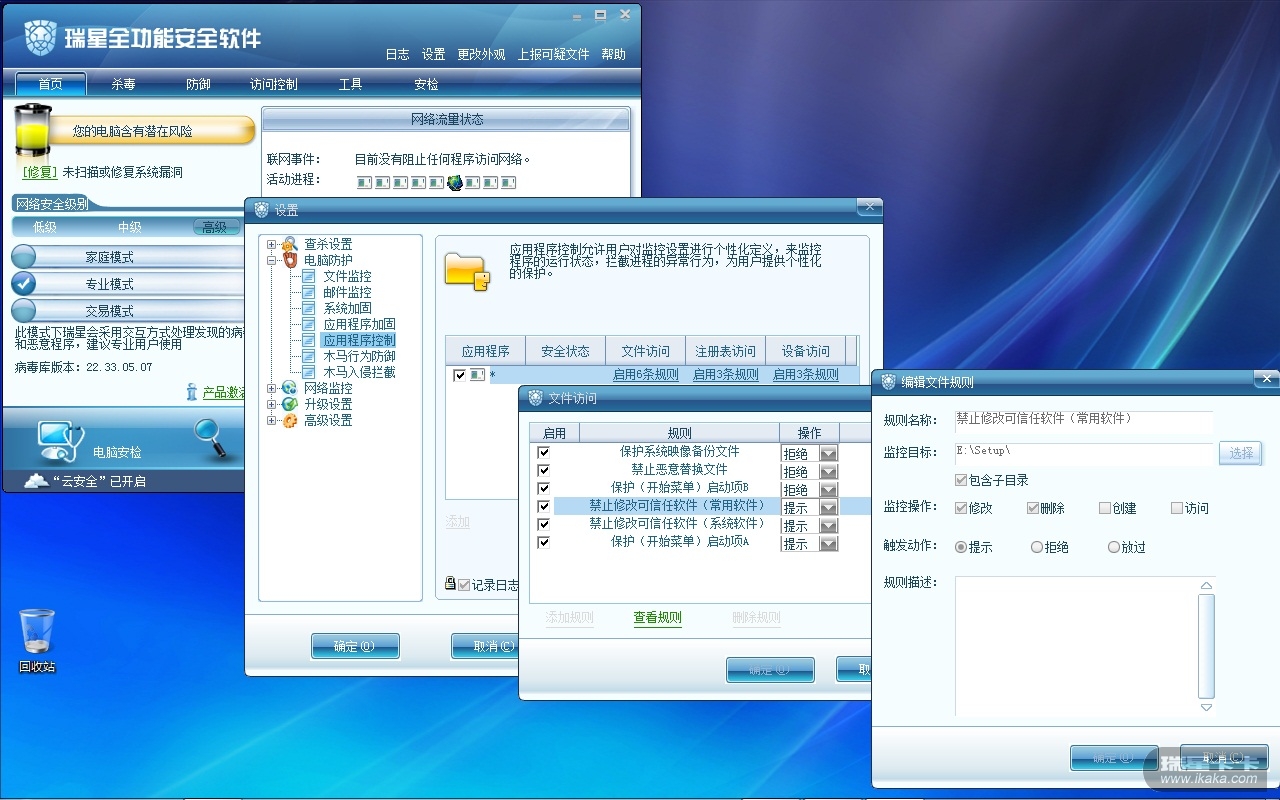Click 确定 in the settings dialog
Screen dimensions: 1280x800
pos(355,646)
